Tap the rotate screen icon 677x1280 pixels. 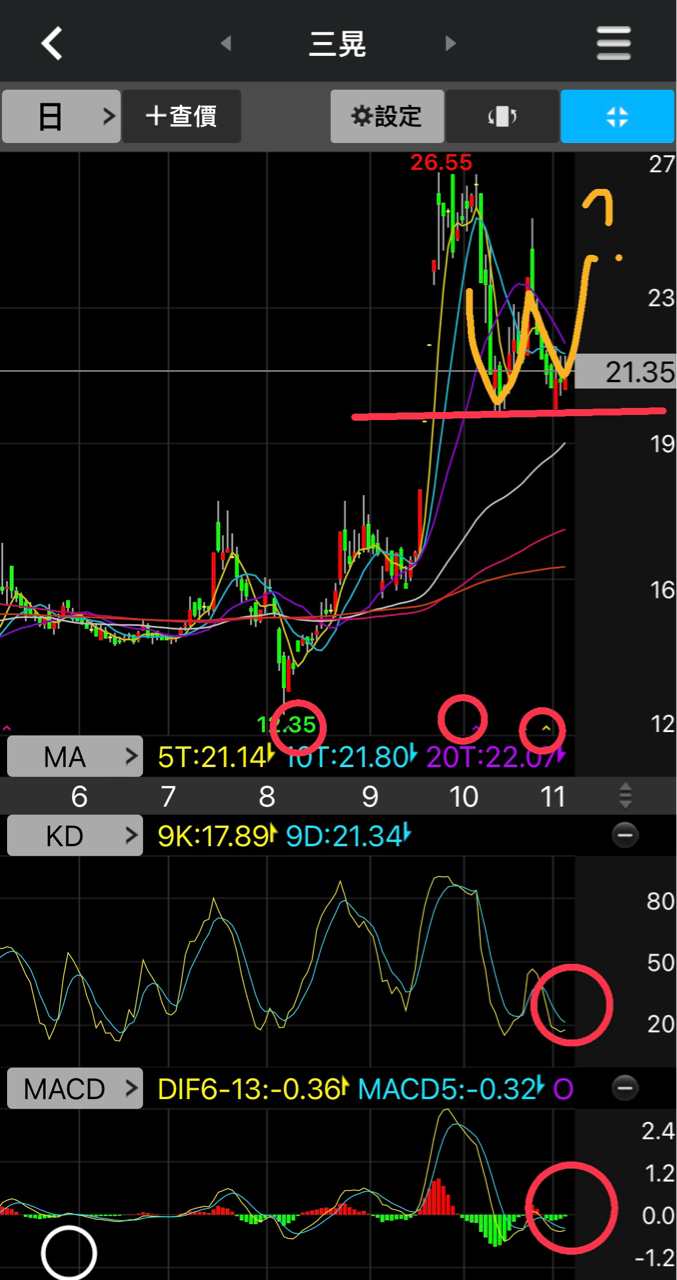click(502, 117)
